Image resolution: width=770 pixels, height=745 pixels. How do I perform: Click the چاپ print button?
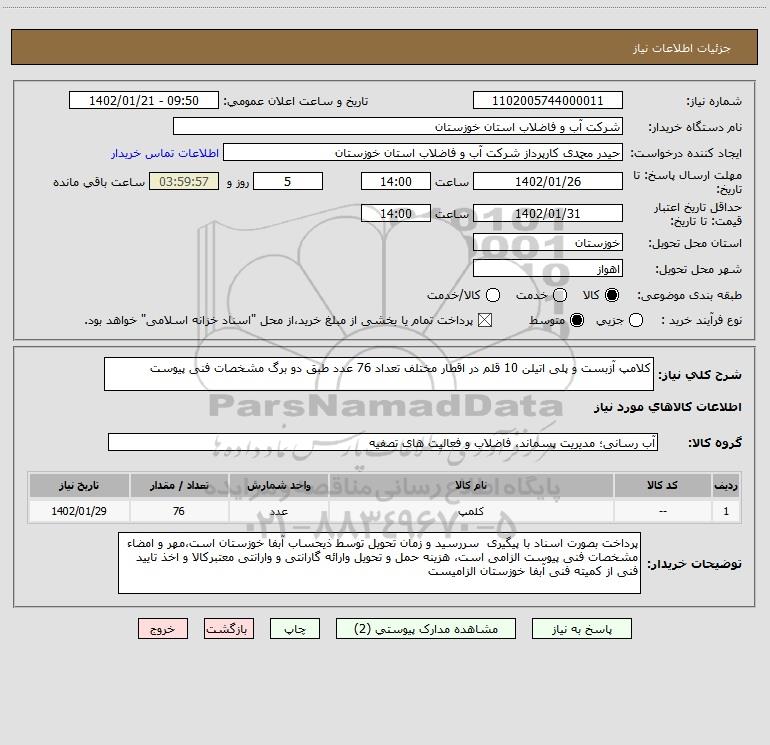(x=295, y=629)
